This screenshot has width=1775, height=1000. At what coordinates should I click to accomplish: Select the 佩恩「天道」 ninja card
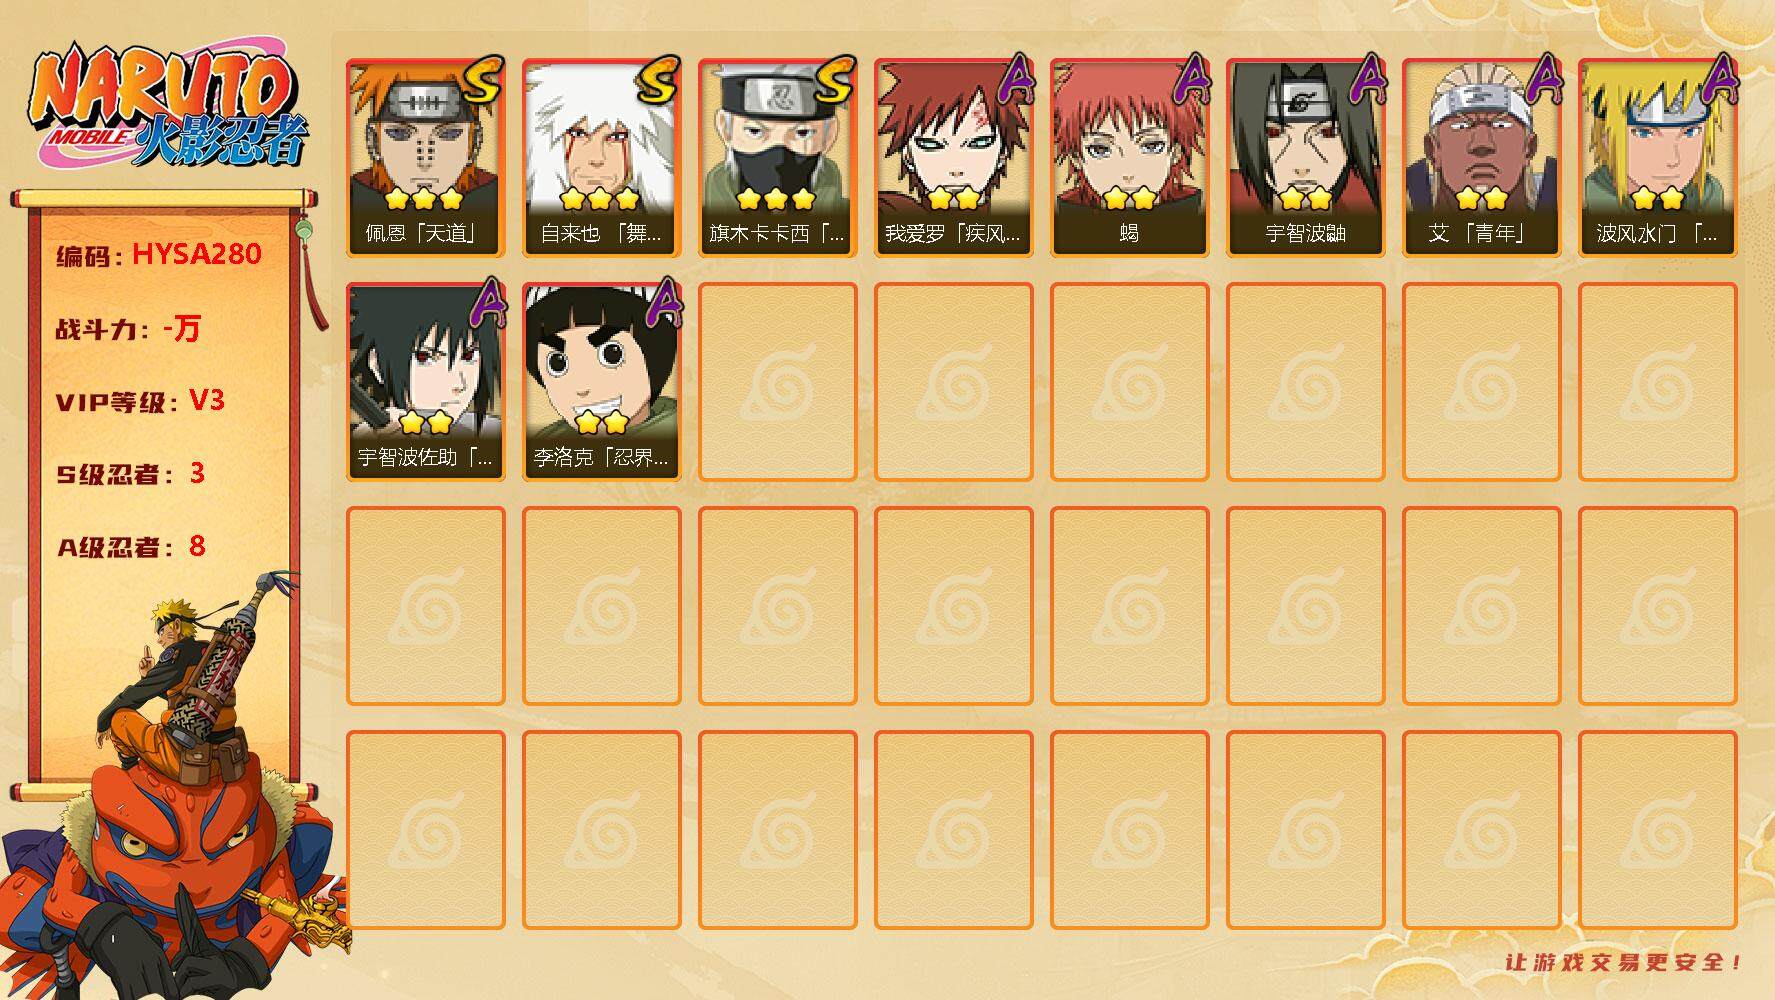pos(425,158)
